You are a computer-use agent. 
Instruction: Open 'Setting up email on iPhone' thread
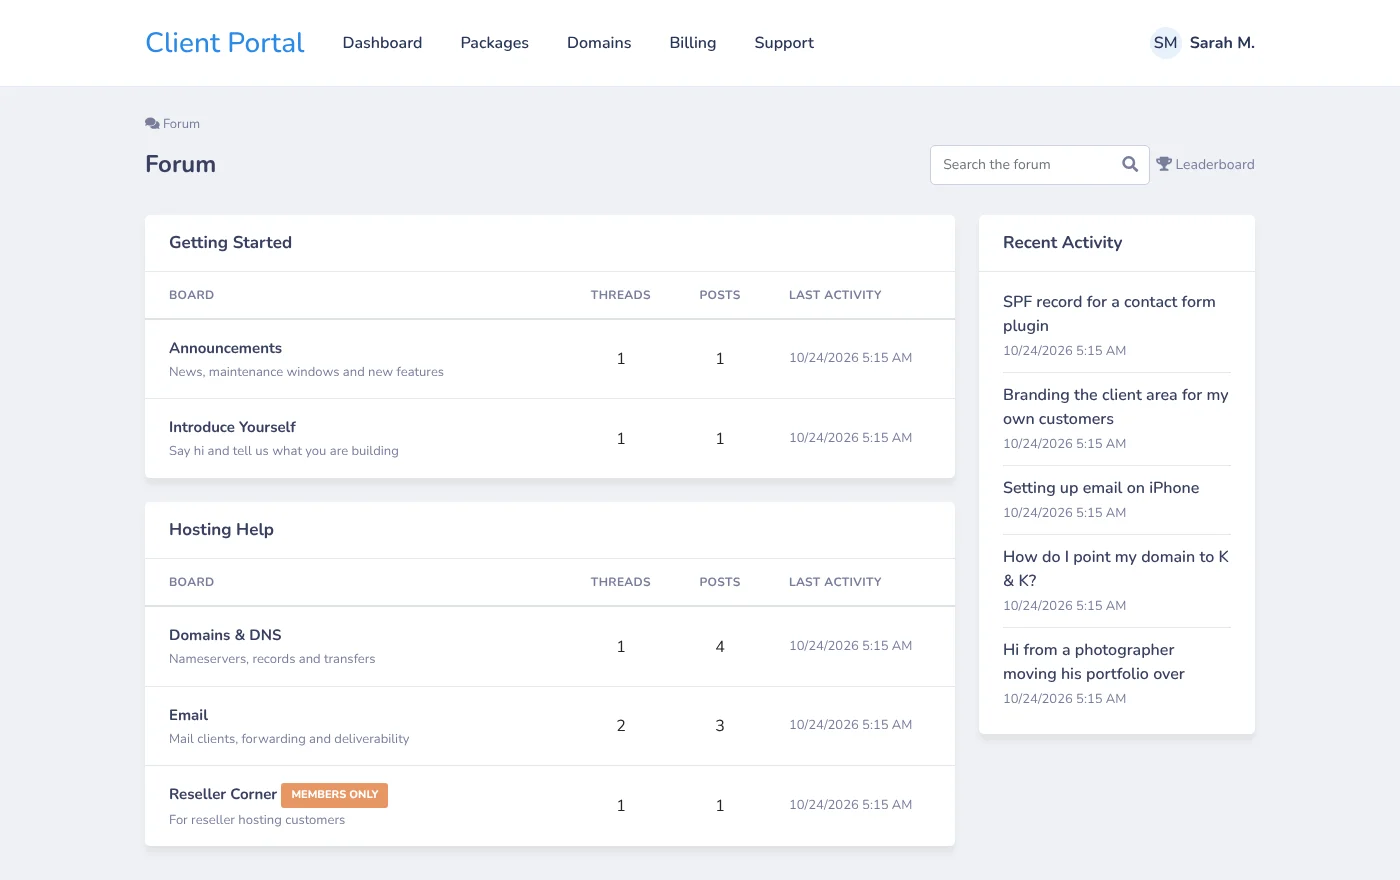[1101, 488]
